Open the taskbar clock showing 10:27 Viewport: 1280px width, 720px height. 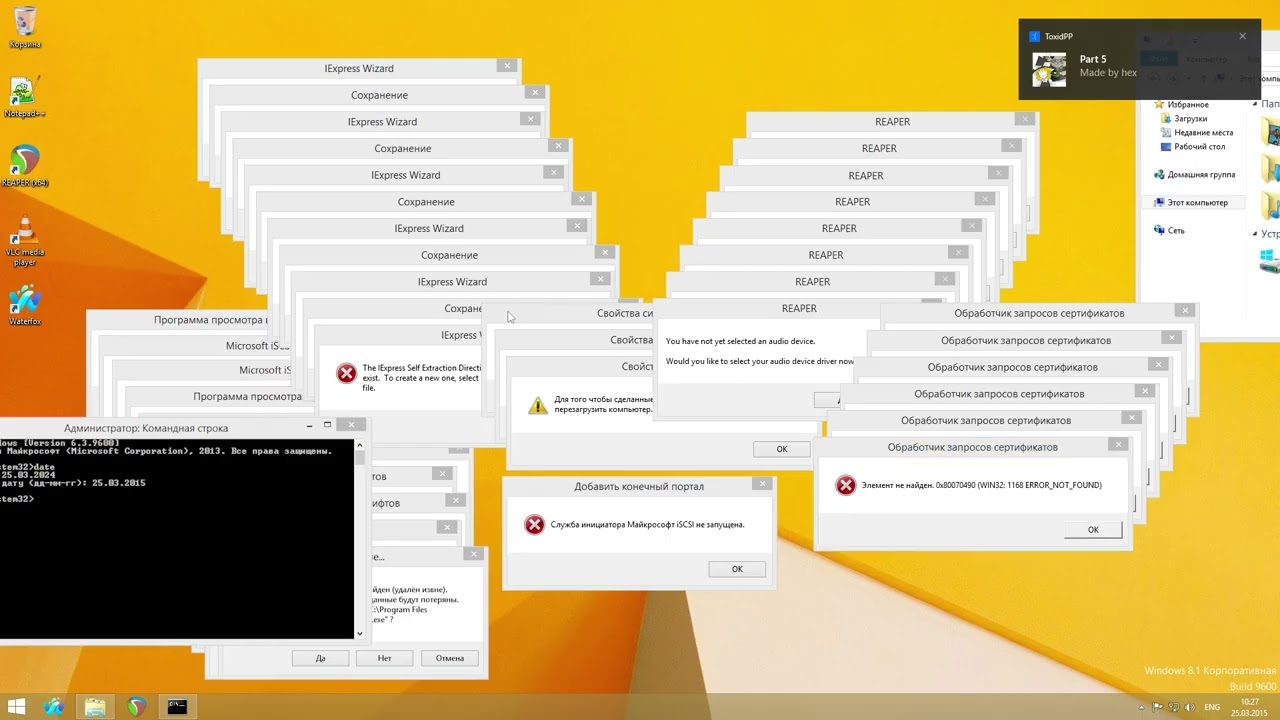click(1251, 707)
